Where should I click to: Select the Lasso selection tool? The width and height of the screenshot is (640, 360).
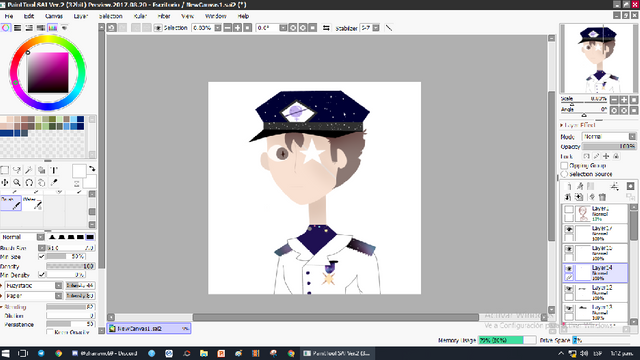coord(17,170)
